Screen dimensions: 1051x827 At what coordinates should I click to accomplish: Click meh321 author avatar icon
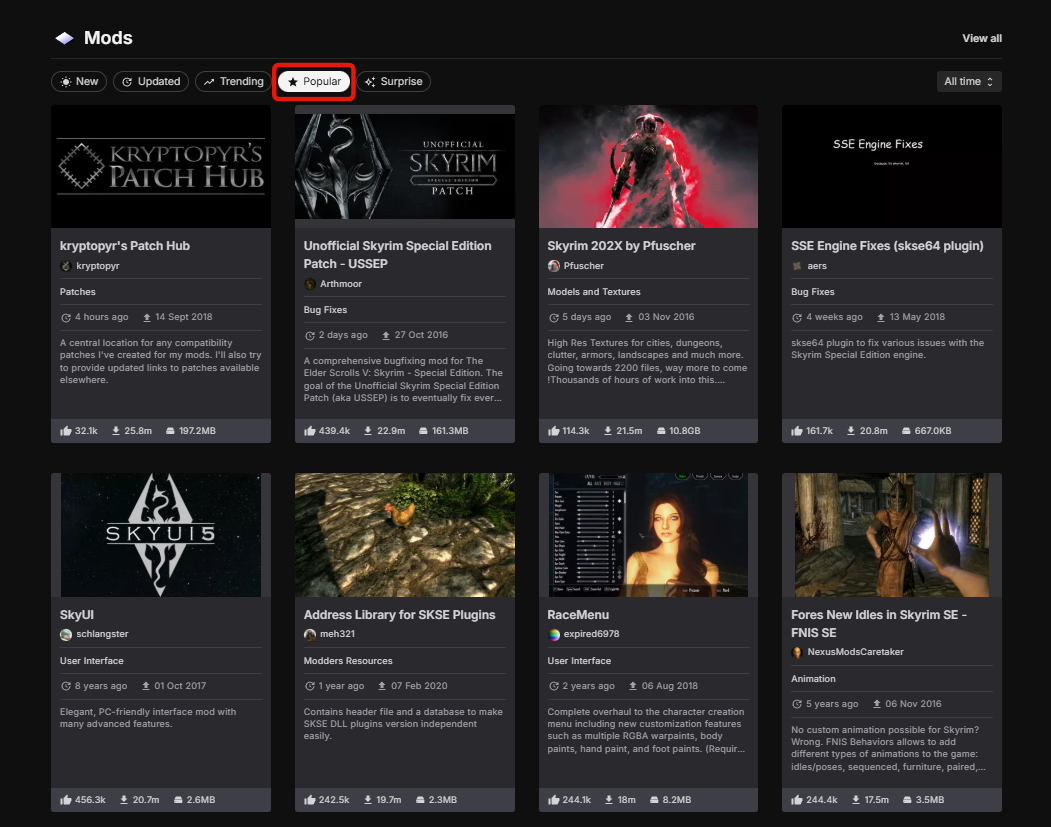coord(310,635)
